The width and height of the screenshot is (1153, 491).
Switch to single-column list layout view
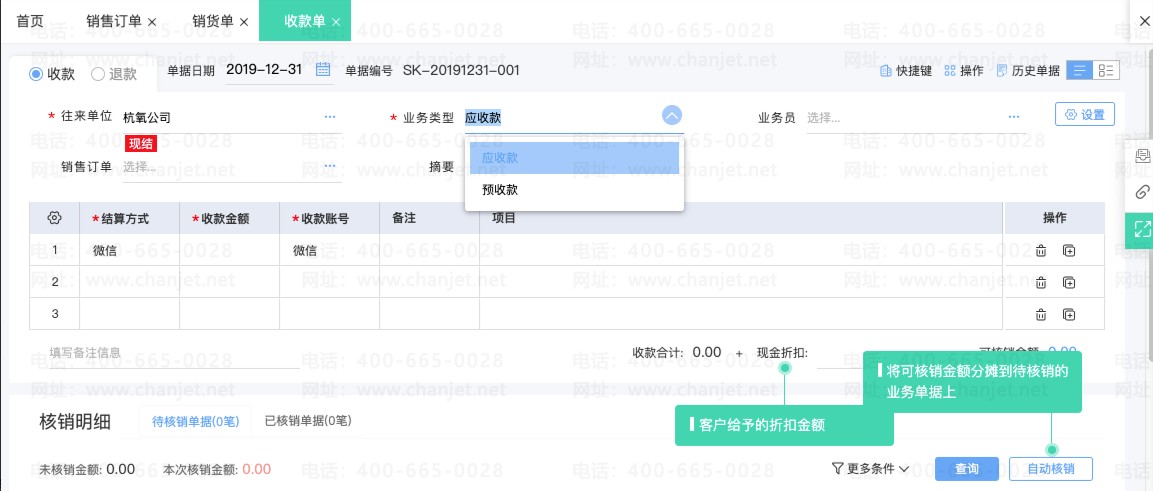pos(1079,71)
